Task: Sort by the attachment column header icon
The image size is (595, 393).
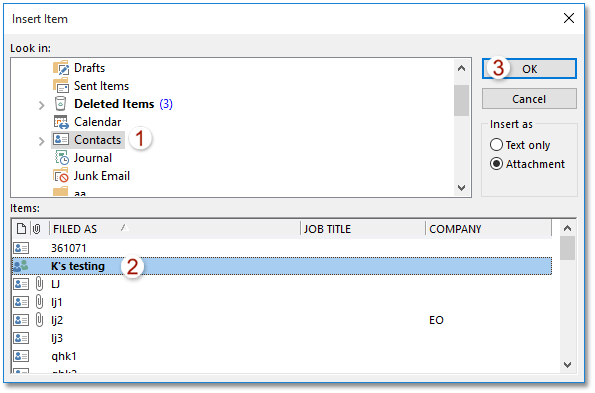Action: tap(36, 229)
